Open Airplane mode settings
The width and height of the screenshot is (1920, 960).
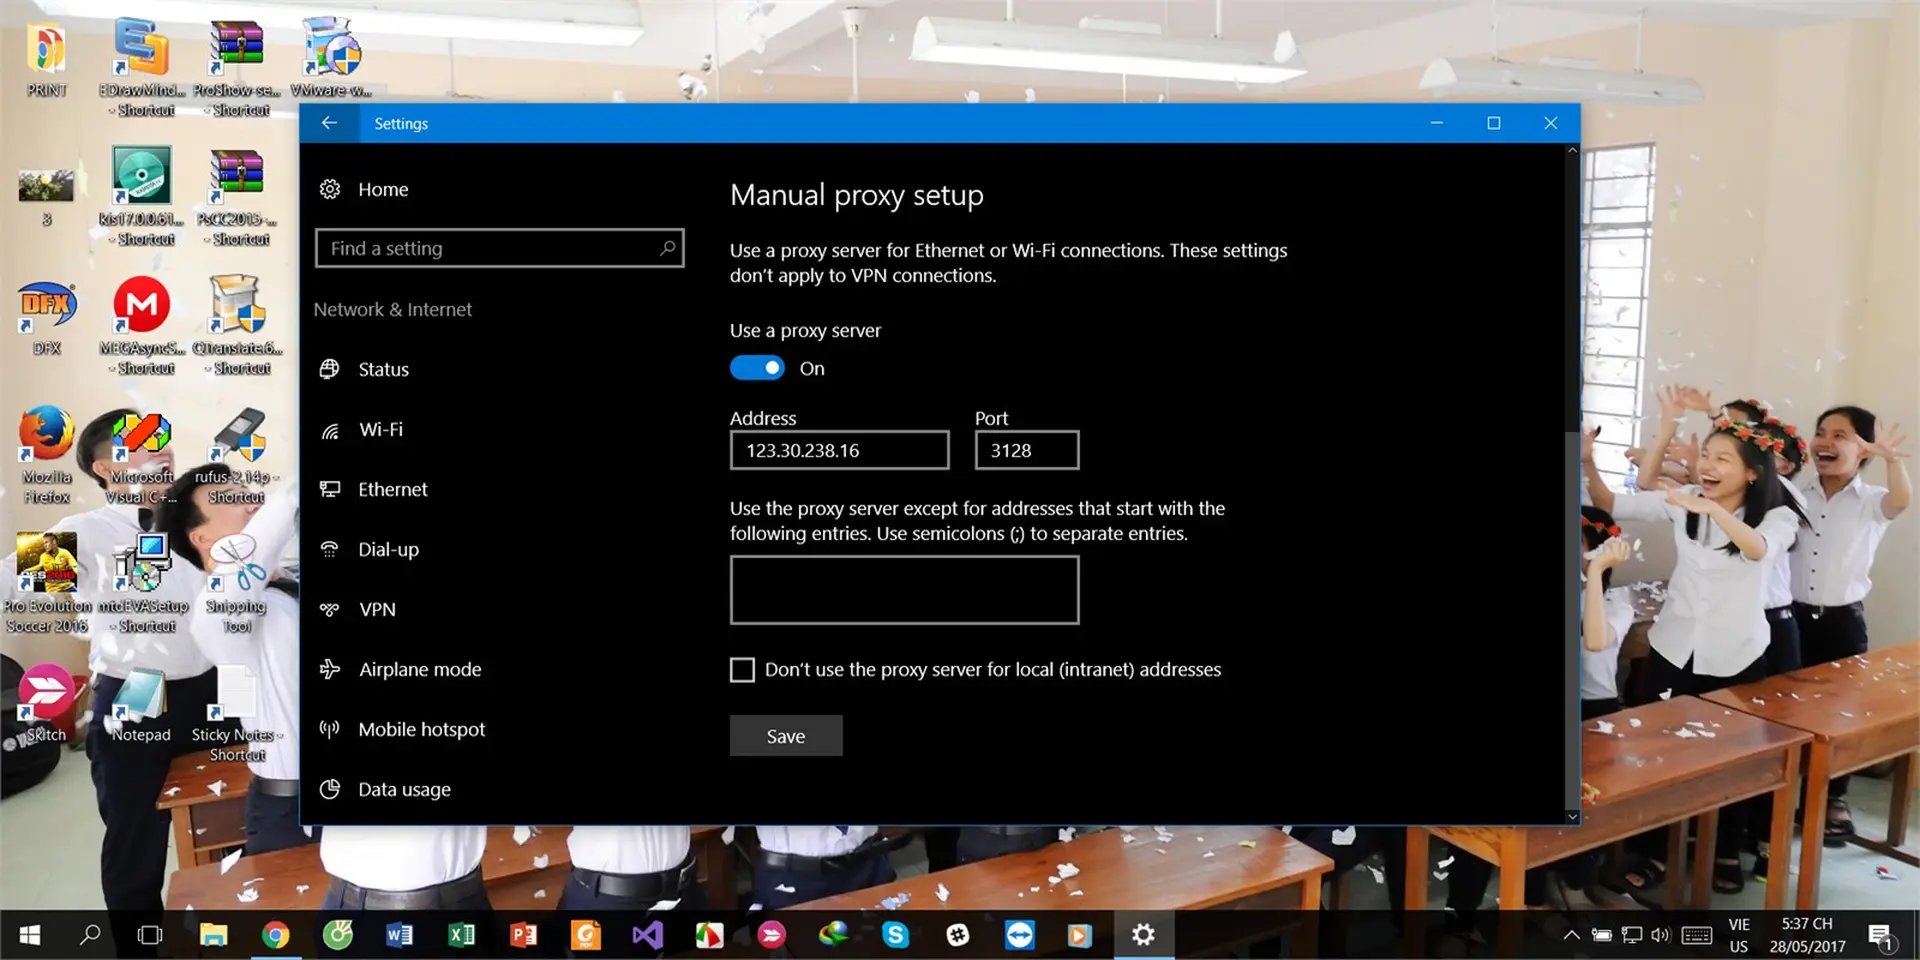click(x=419, y=669)
